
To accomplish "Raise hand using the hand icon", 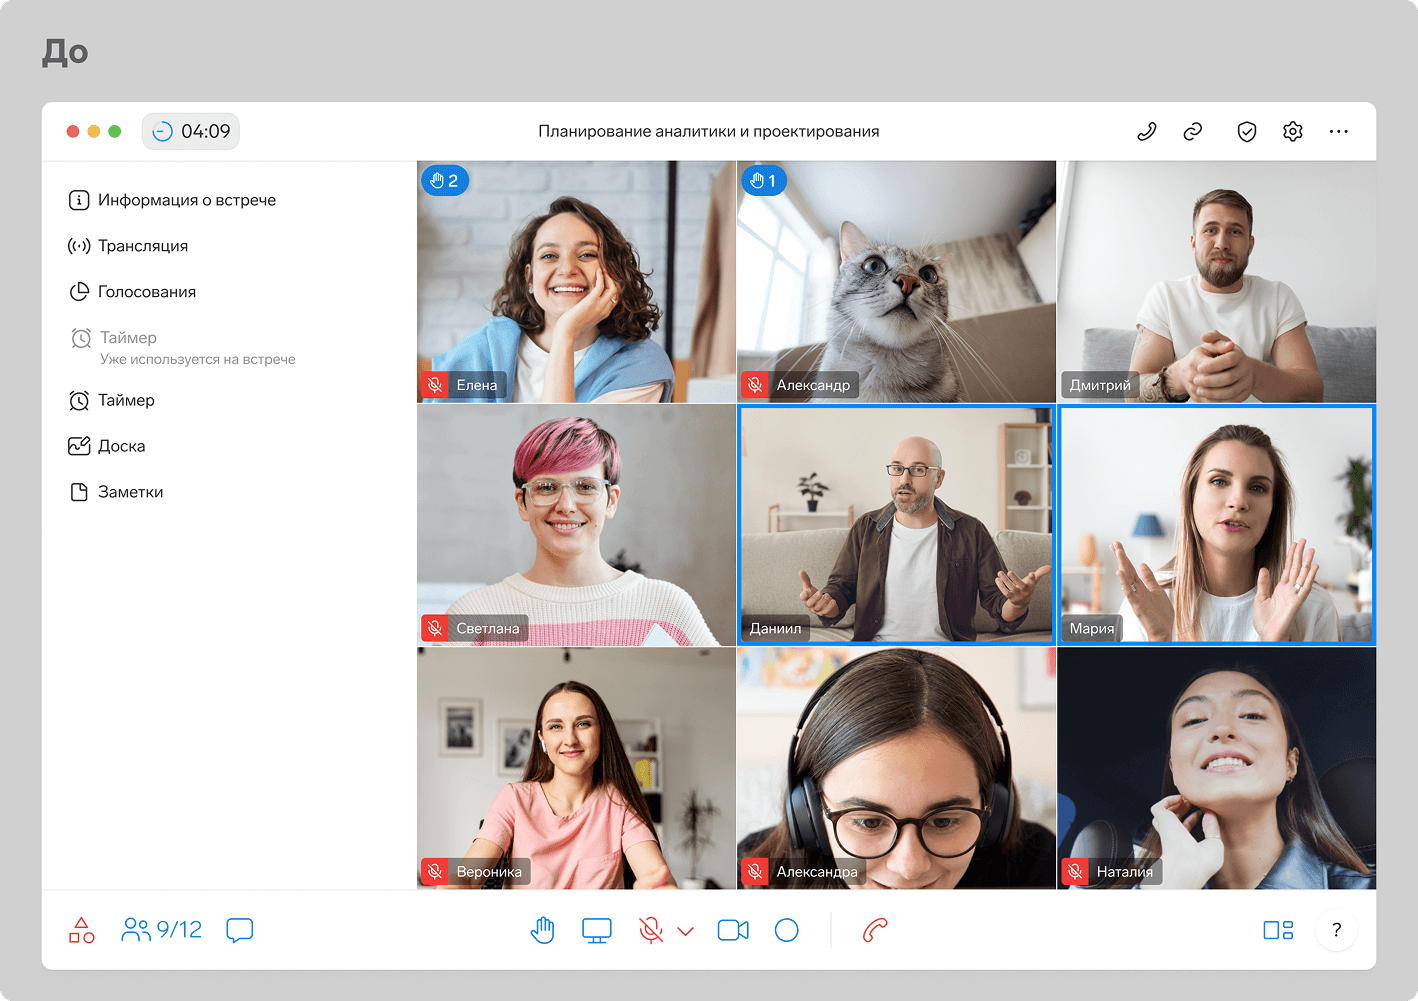I will 543,930.
